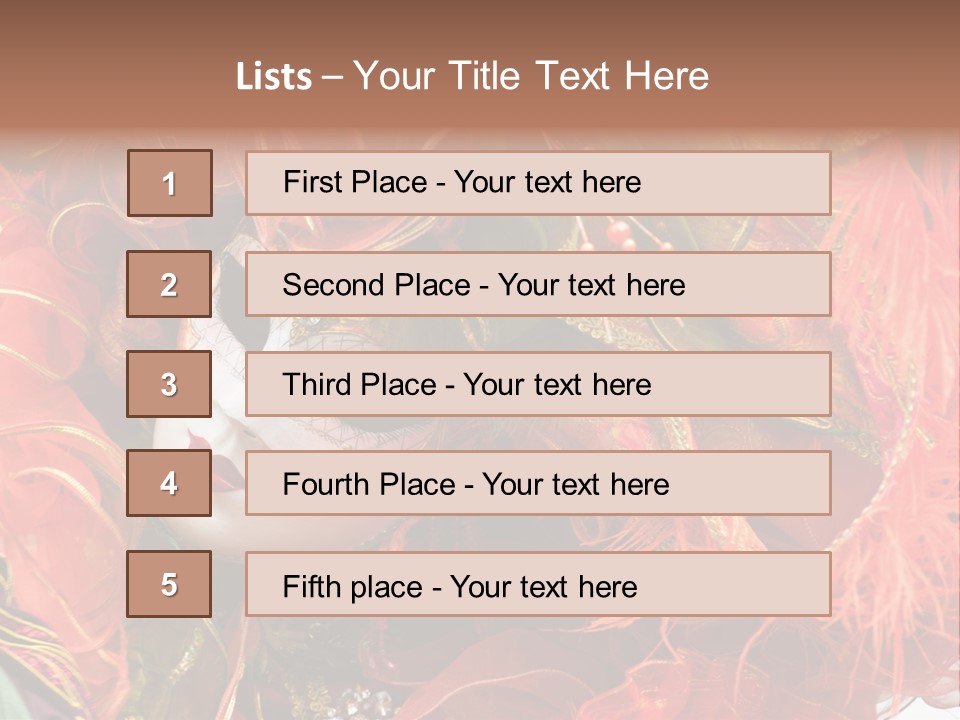The image size is (960, 720).
Task: Click the number 5 box
Action: [x=169, y=584]
